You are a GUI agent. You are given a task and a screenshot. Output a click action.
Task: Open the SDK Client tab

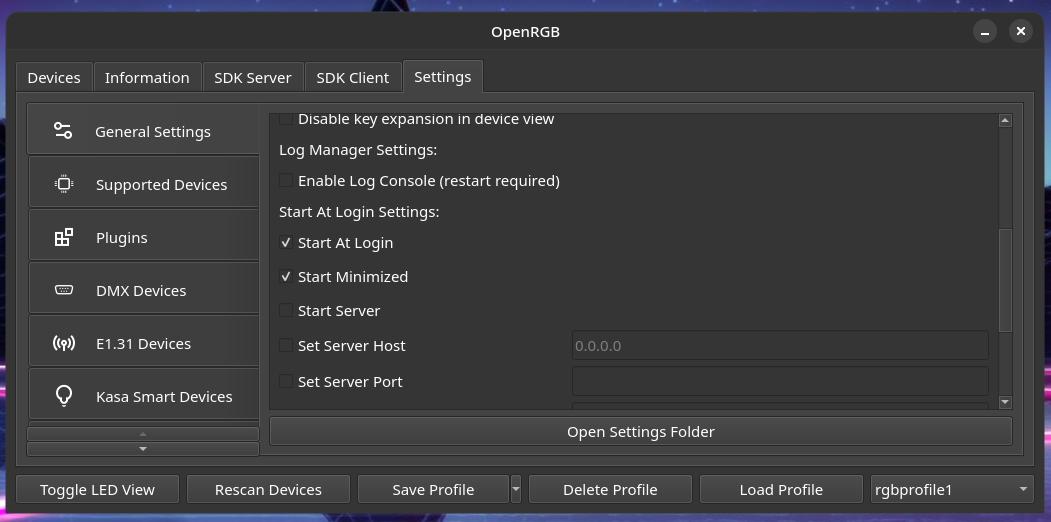(x=353, y=77)
